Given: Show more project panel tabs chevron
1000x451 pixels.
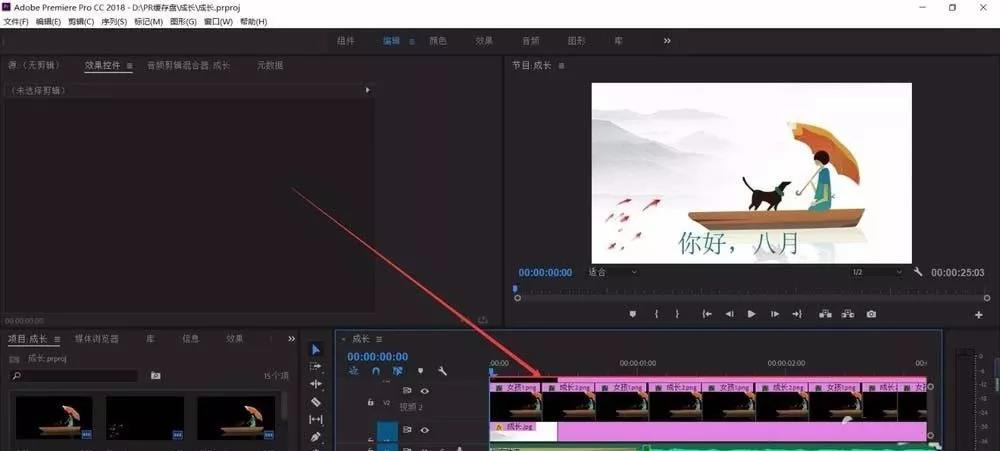Looking at the screenshot, I should click(x=291, y=339).
